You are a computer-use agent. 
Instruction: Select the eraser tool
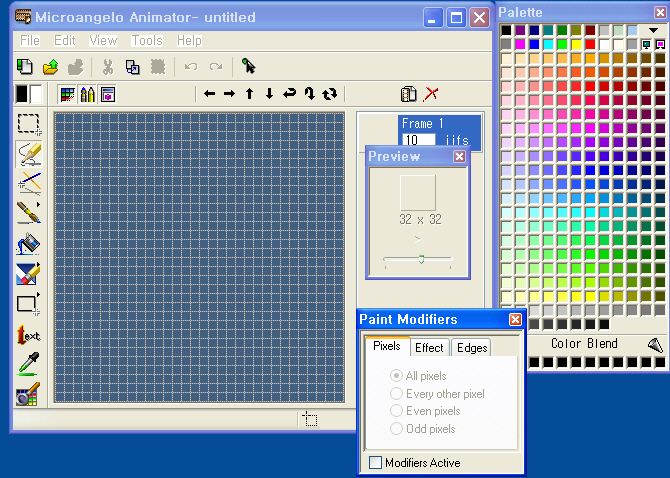point(28,273)
